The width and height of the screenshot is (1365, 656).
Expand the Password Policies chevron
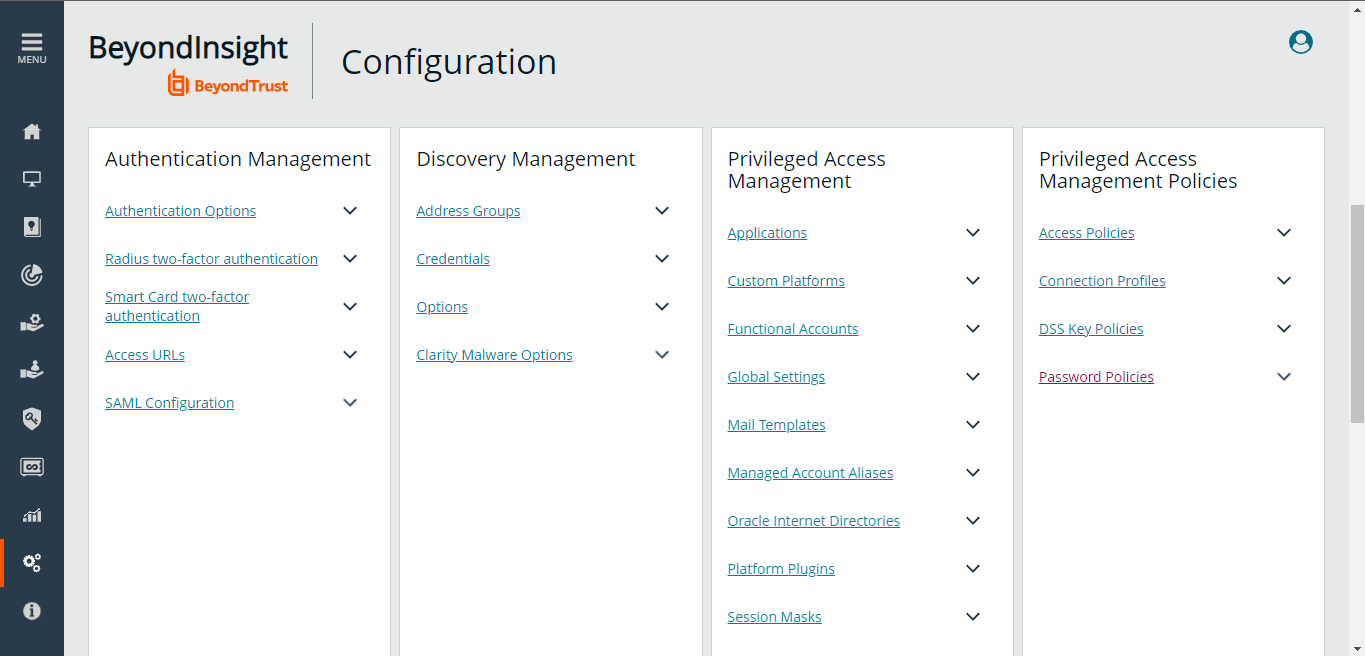tap(1284, 377)
